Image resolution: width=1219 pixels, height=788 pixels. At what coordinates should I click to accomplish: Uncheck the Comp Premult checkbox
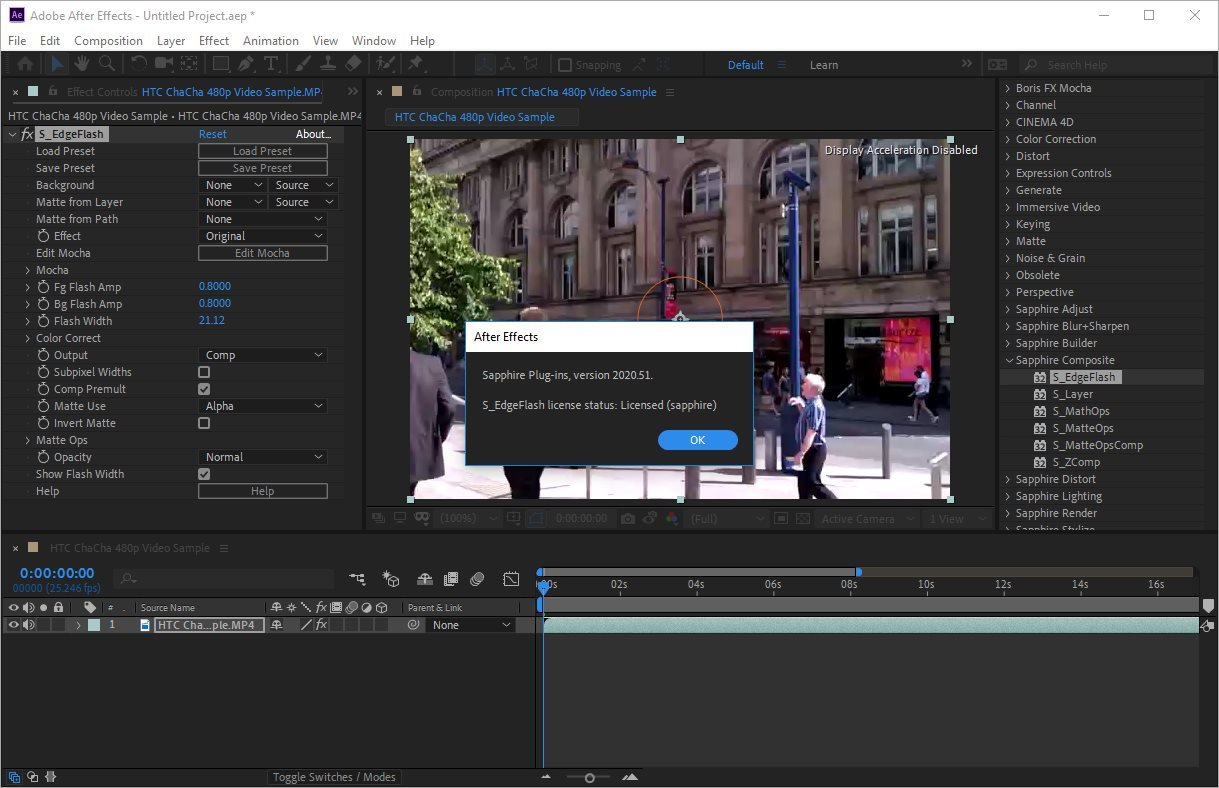[204, 389]
